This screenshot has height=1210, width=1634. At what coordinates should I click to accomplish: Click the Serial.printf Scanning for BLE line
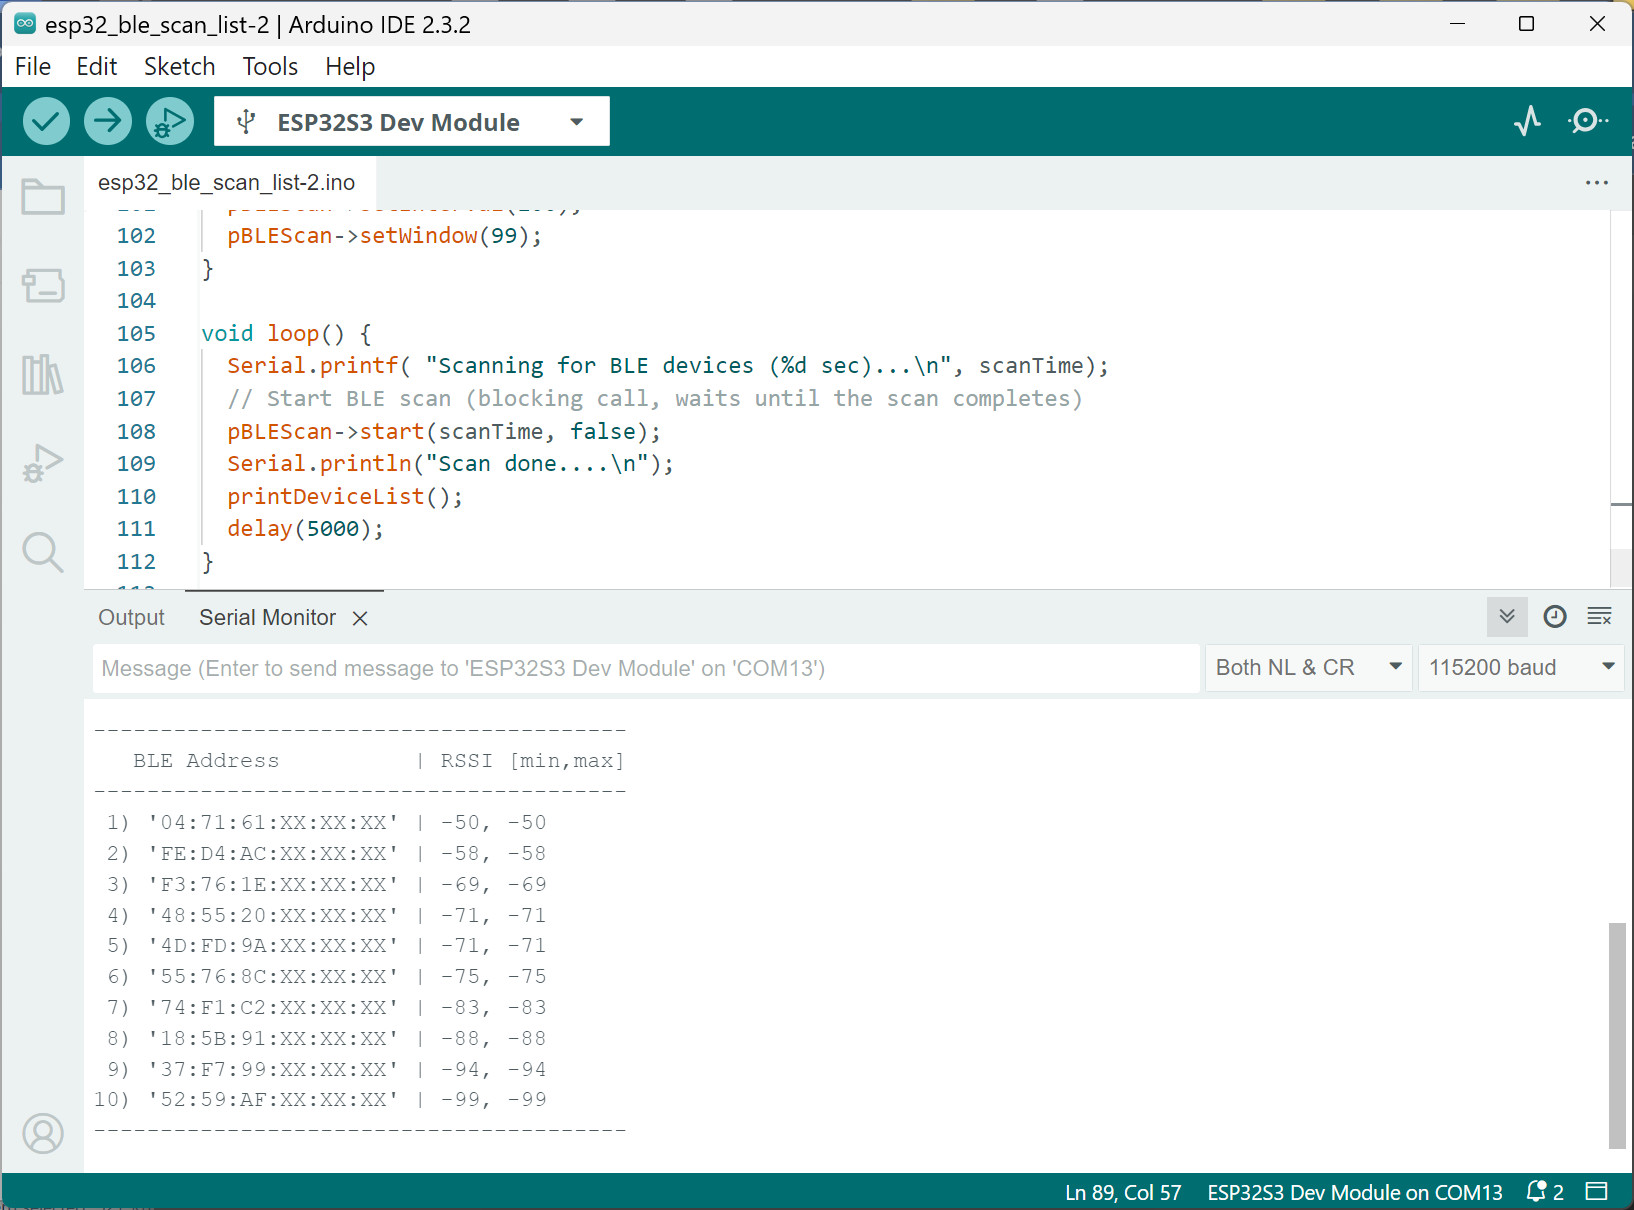click(x=668, y=366)
